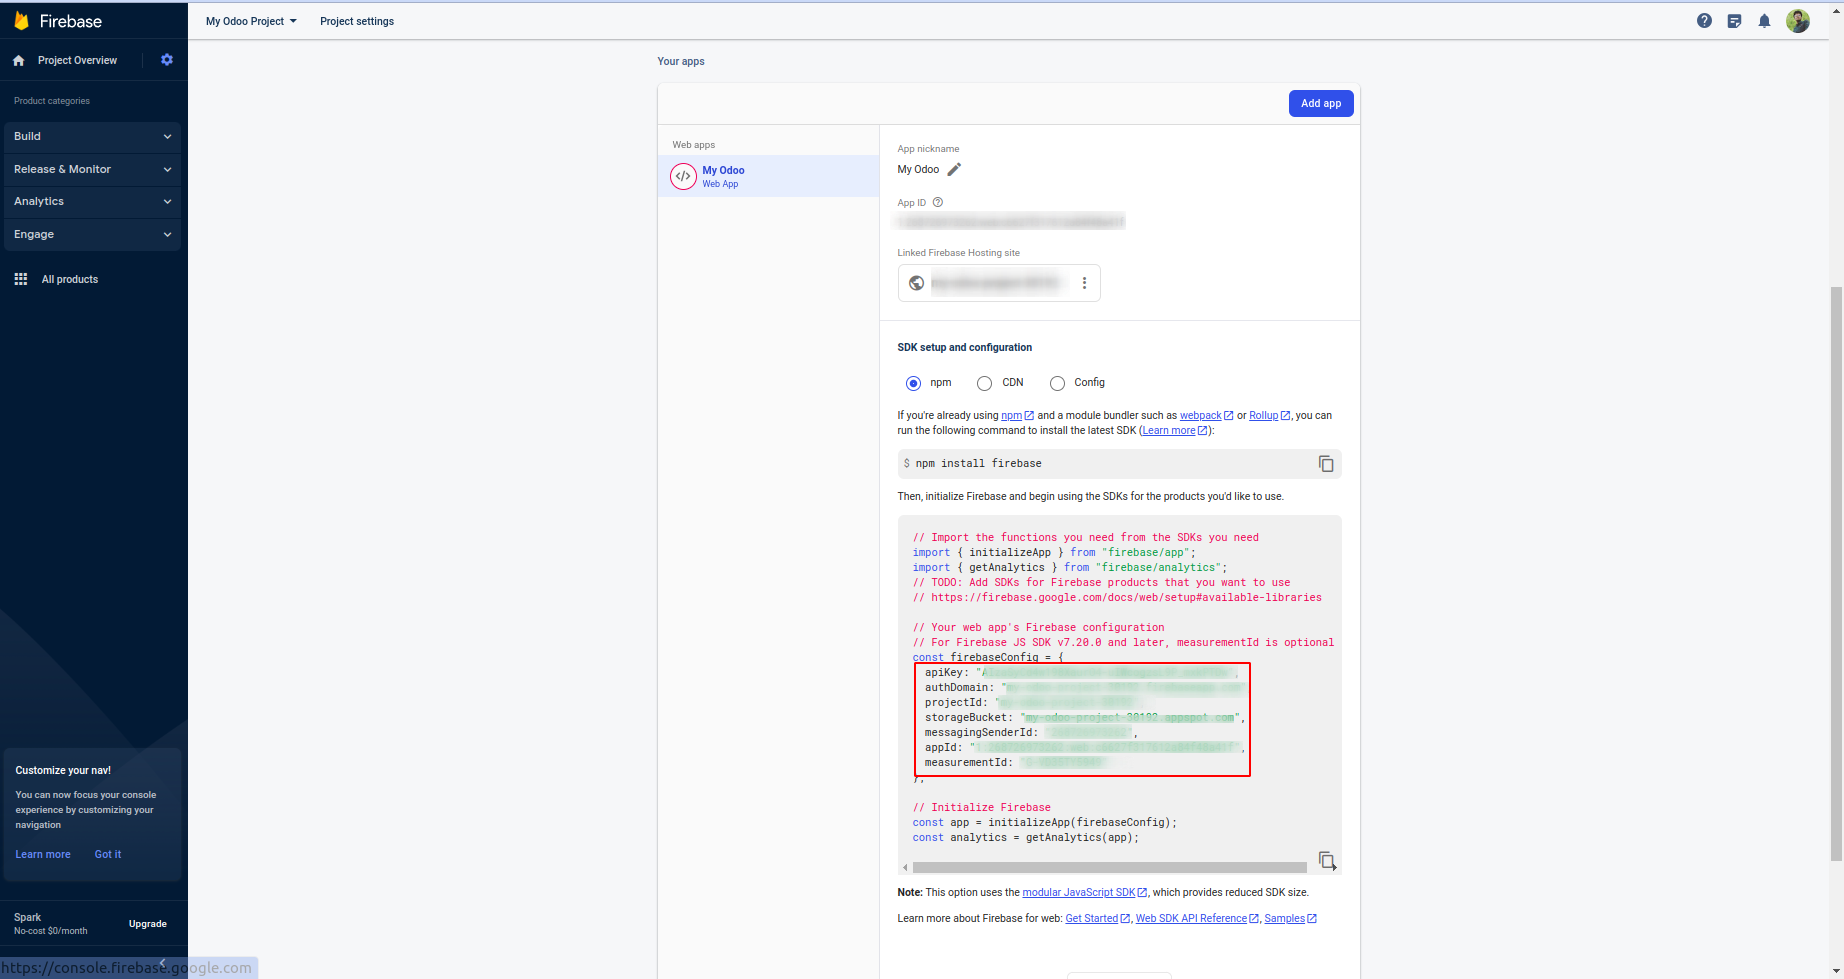Expand the Analytics category
The image size is (1844, 979).
click(x=92, y=202)
